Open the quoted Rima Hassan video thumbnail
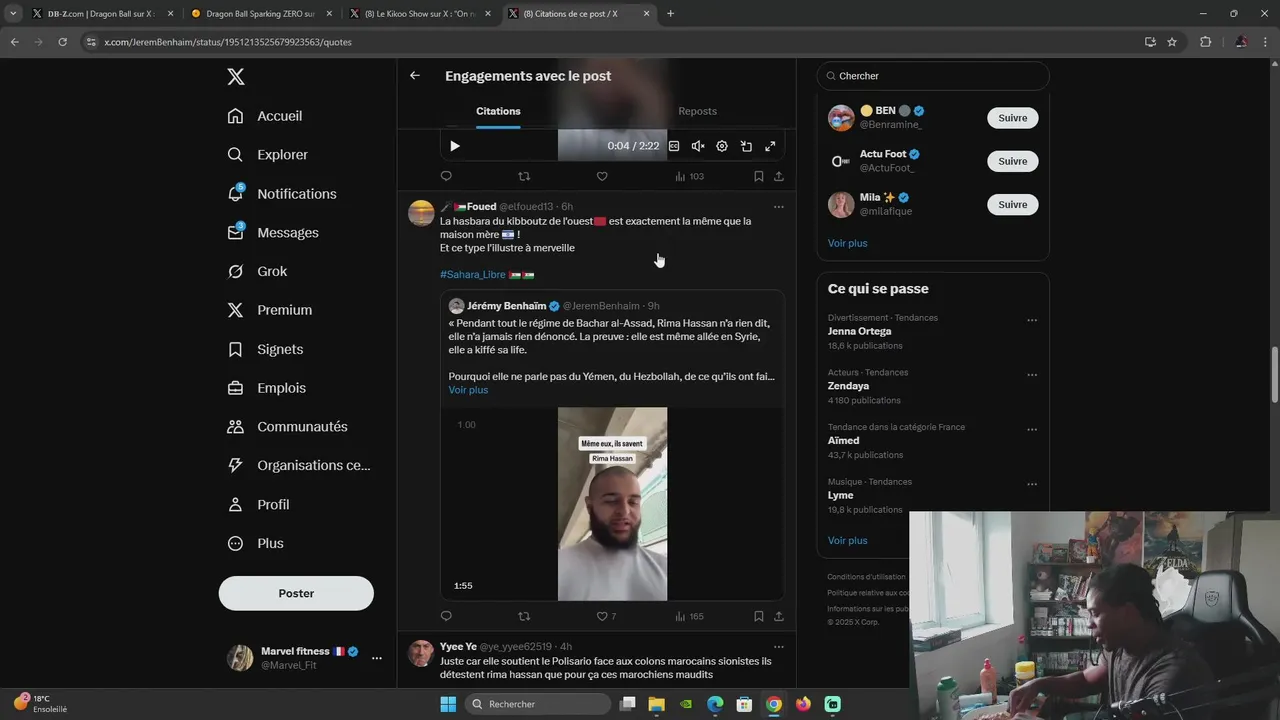The height and width of the screenshot is (720, 1280). 612,504
